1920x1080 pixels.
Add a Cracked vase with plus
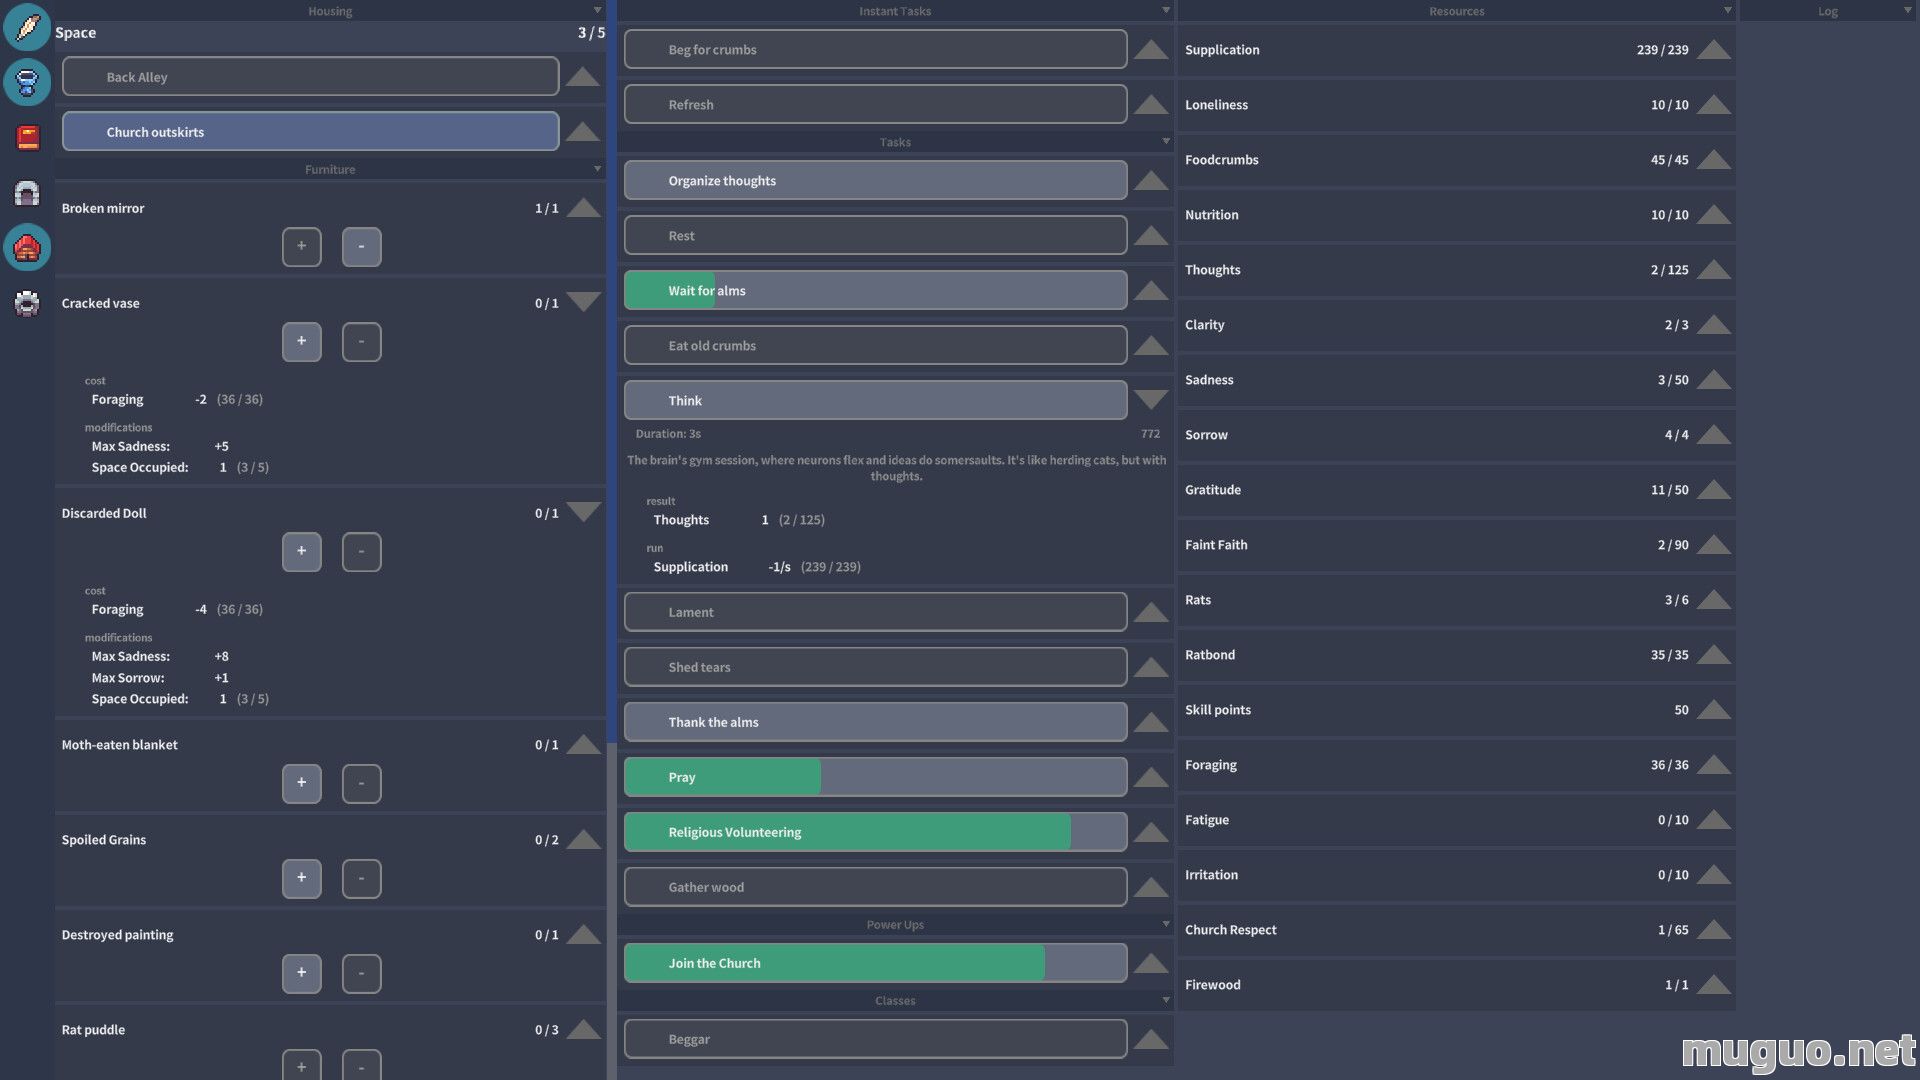click(301, 341)
